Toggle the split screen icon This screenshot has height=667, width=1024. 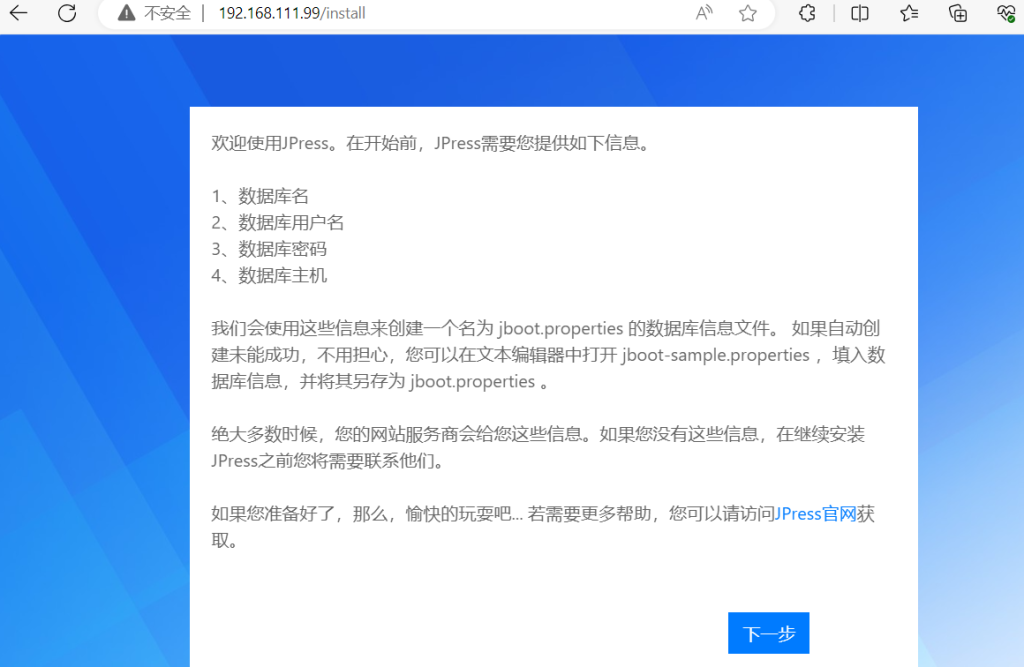pyautogui.click(x=859, y=13)
